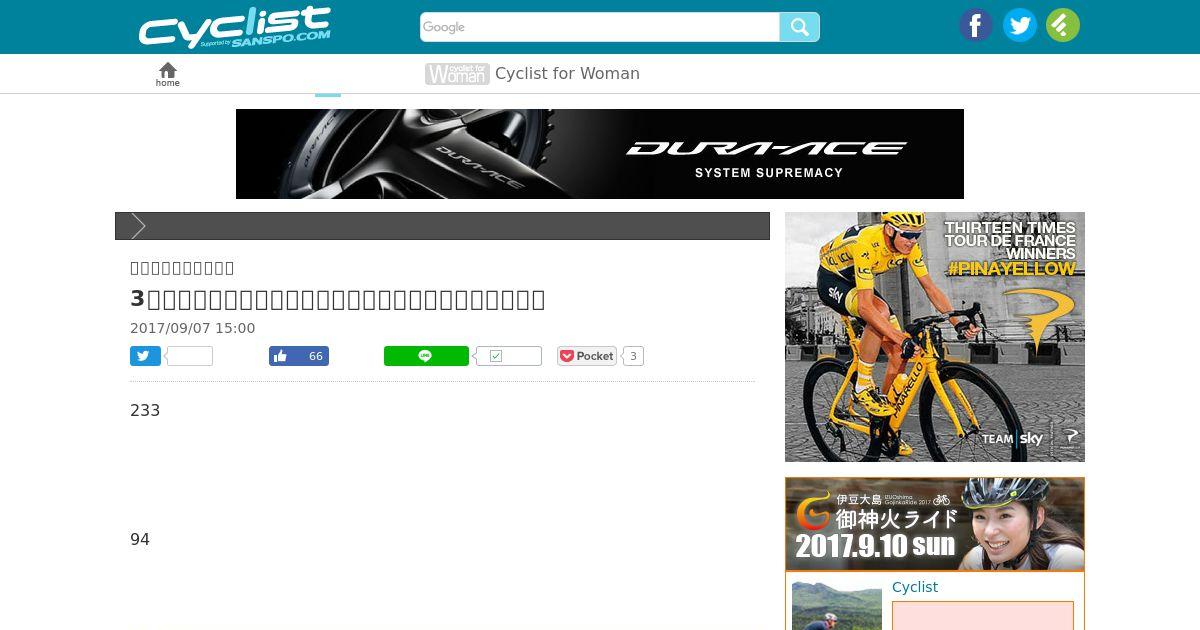Click the pink box under Cyclist link
1200x630 pixels.
pos(983,616)
